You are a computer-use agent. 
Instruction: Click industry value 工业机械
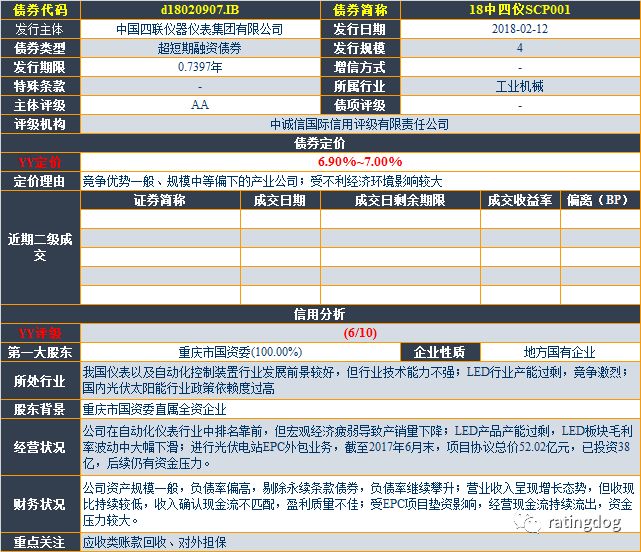pos(520,86)
